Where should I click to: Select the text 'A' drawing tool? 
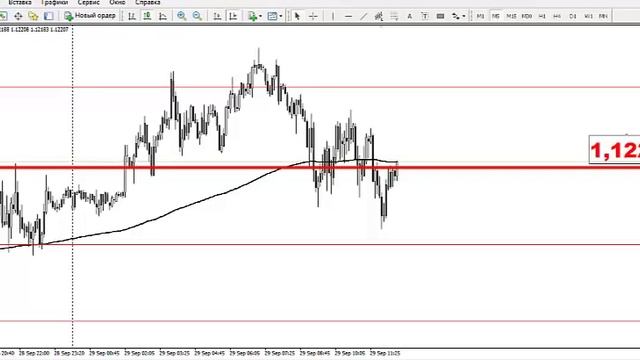point(409,16)
